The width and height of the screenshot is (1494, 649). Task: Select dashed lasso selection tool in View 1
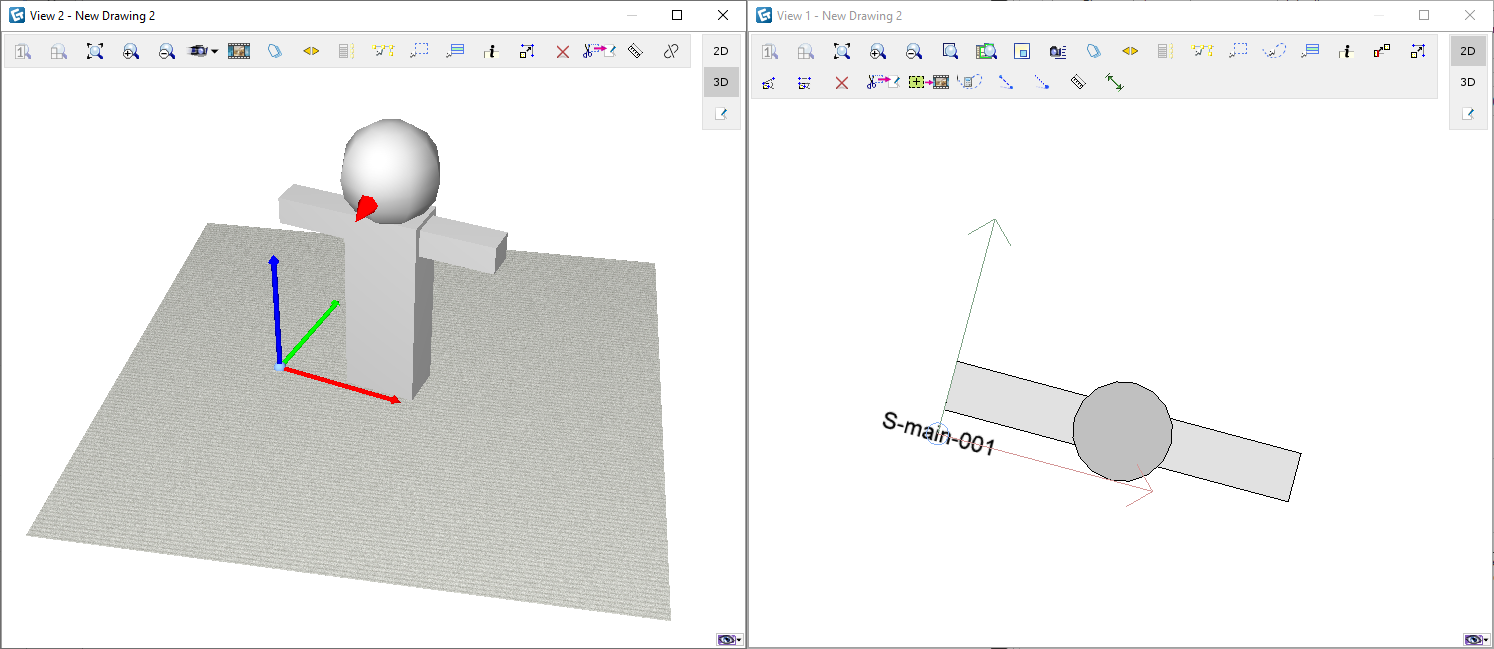point(1274,51)
